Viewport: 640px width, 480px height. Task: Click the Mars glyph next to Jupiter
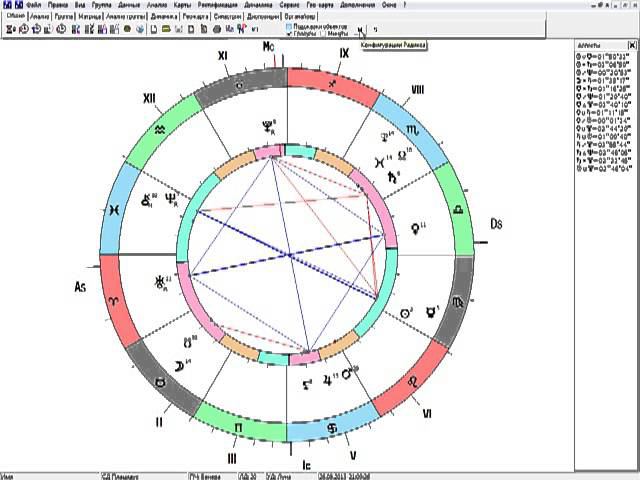347,373
